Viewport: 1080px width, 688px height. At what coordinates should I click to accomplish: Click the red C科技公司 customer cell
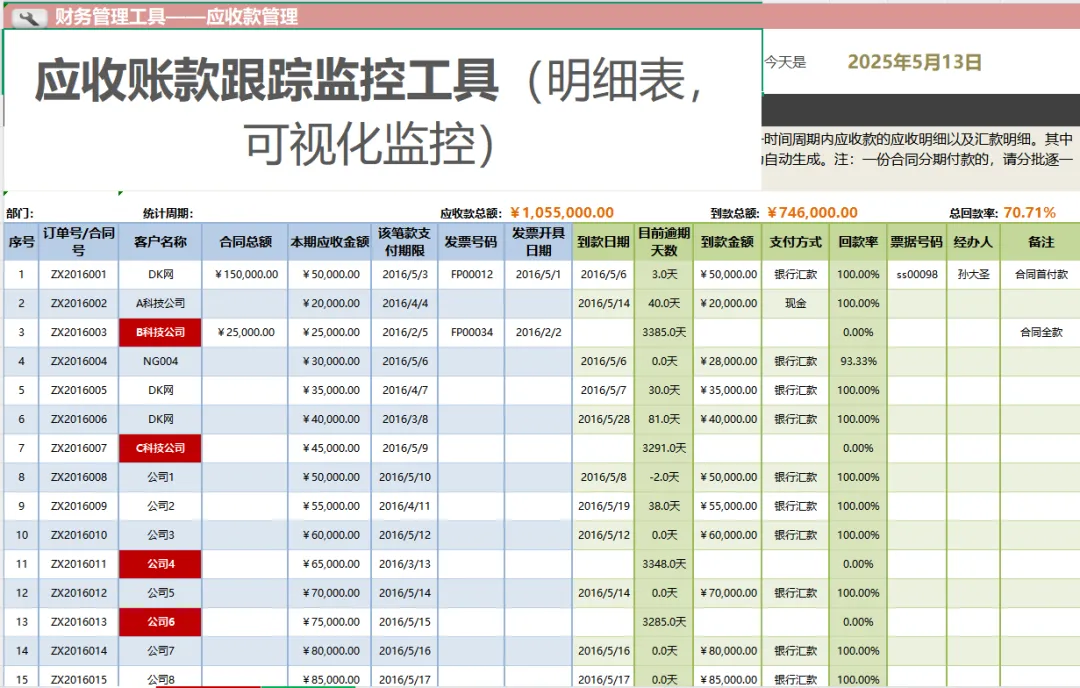160,448
